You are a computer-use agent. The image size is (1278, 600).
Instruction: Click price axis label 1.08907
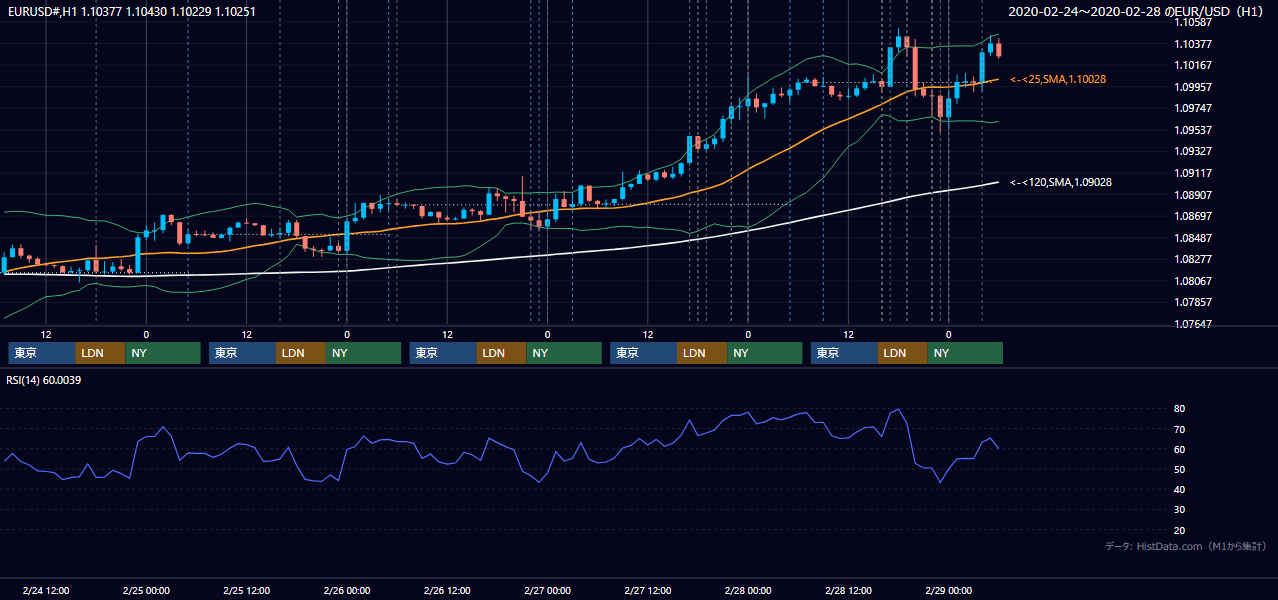point(1193,195)
